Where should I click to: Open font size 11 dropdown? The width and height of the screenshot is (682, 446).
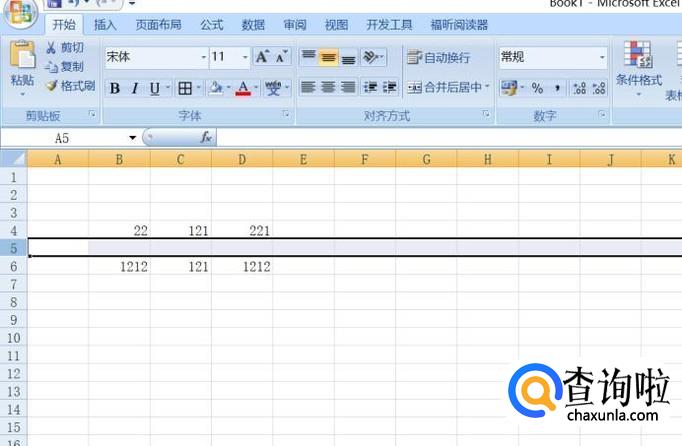[245, 57]
